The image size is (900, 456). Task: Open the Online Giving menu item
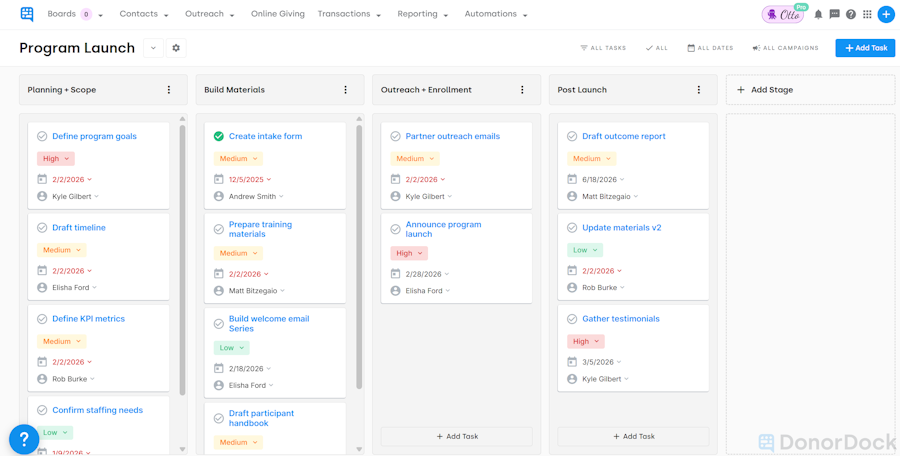click(278, 14)
